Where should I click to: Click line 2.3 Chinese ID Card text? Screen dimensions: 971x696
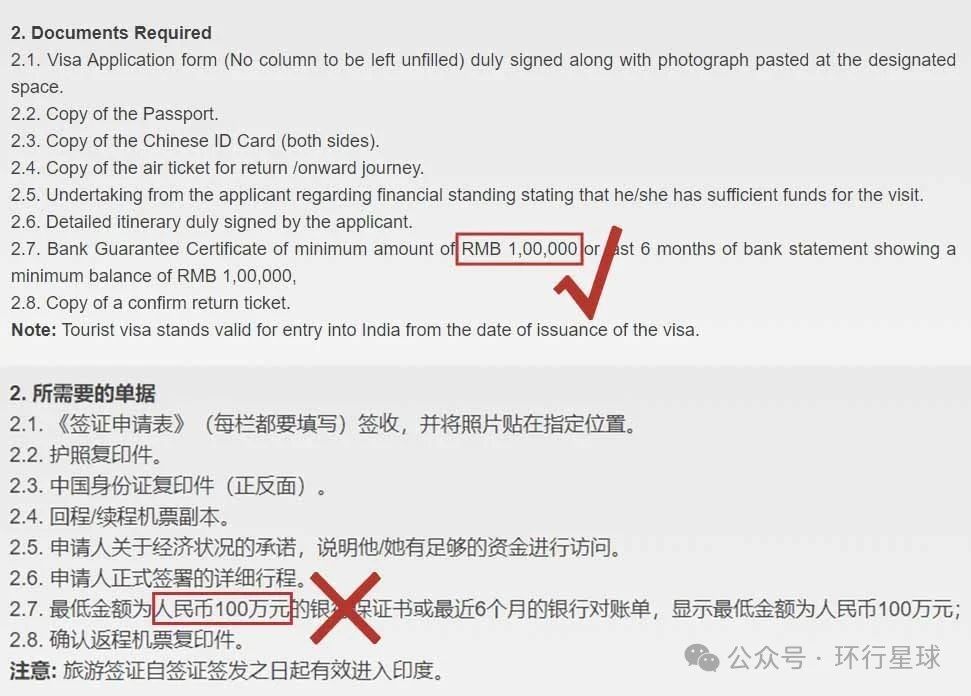[x=194, y=141]
